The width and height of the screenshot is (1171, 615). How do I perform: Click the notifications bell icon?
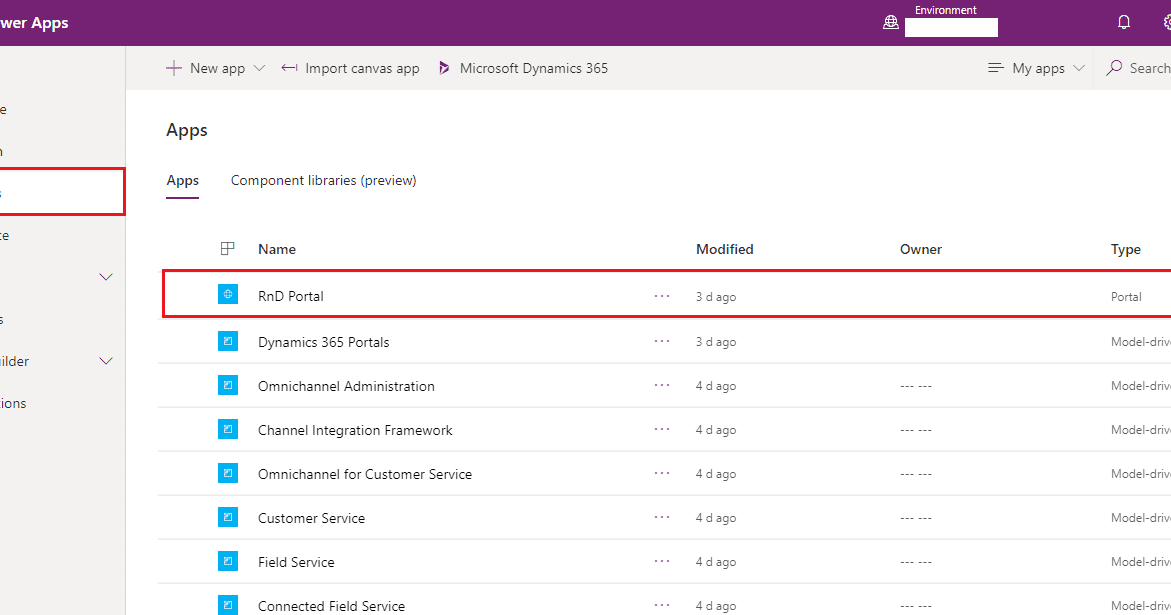pos(1124,21)
